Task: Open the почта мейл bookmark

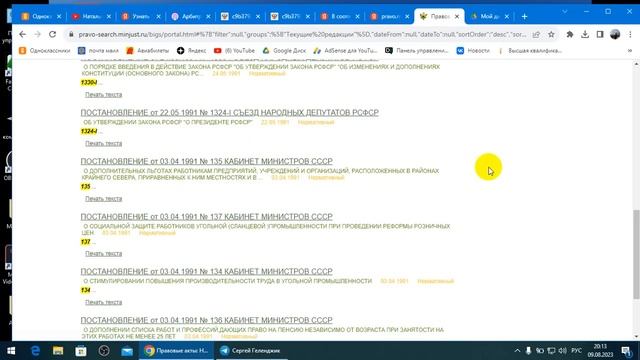Action: tap(98, 51)
